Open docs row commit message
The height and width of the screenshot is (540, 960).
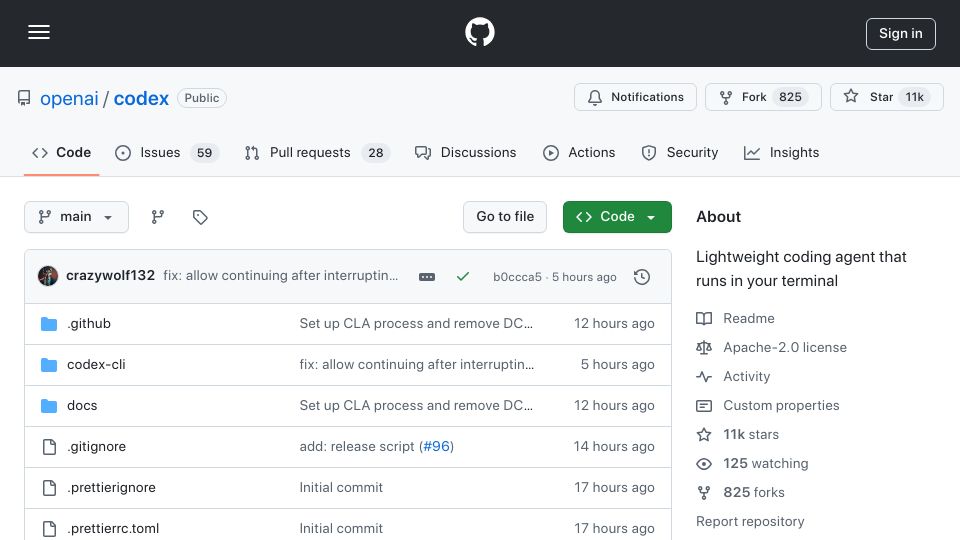[416, 405]
